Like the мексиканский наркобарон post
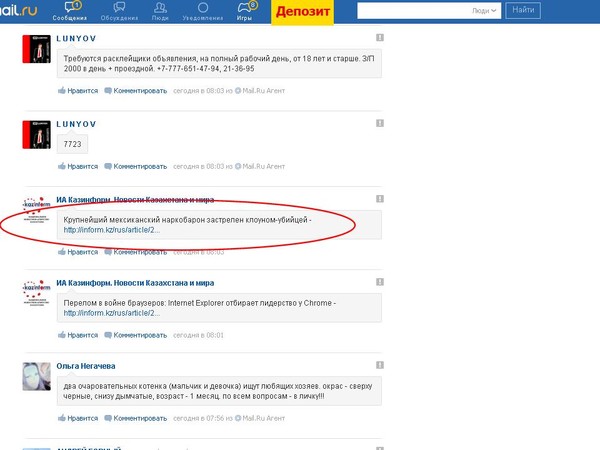The height and width of the screenshot is (450, 600). coord(78,252)
